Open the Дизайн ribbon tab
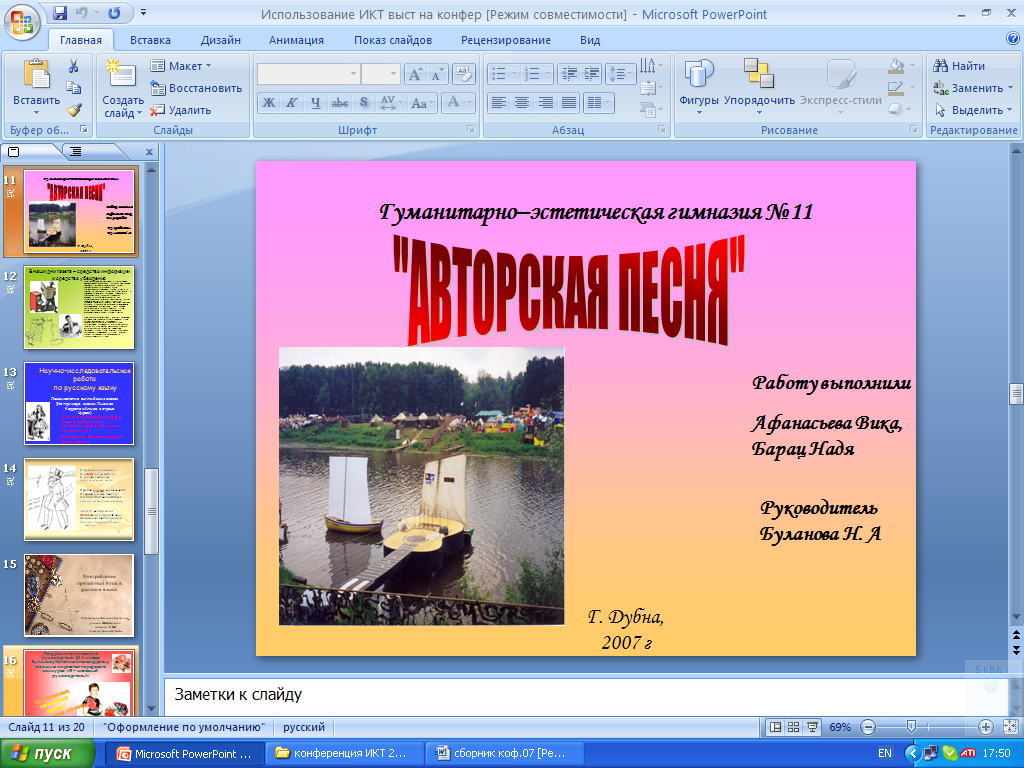The height and width of the screenshot is (768, 1024). click(x=219, y=40)
